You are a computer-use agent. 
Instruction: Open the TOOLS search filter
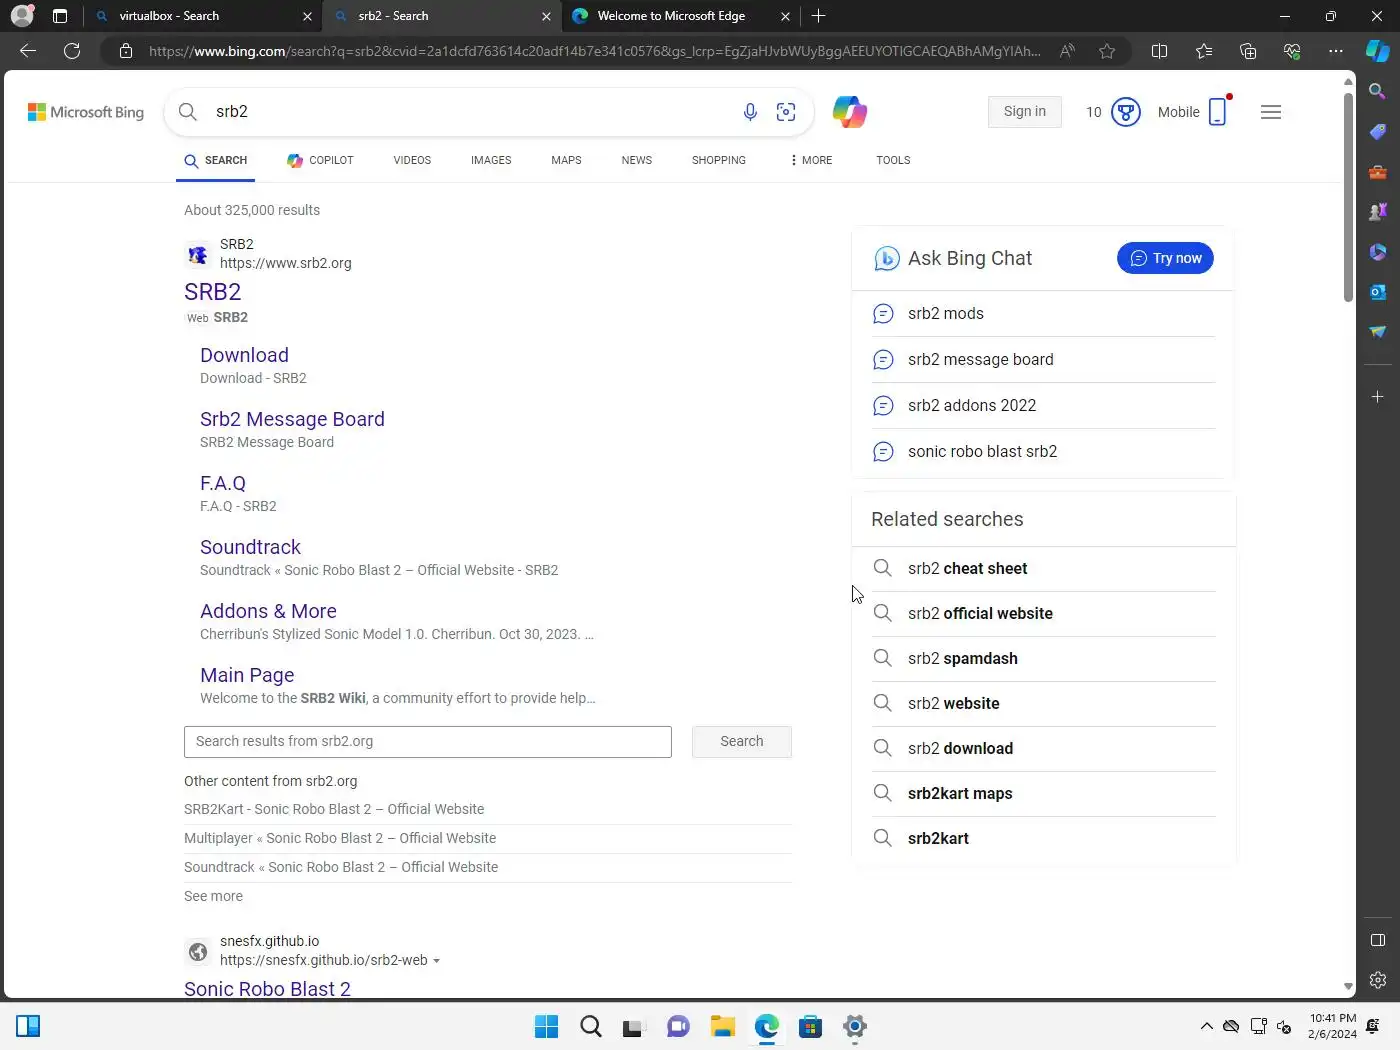893,160
